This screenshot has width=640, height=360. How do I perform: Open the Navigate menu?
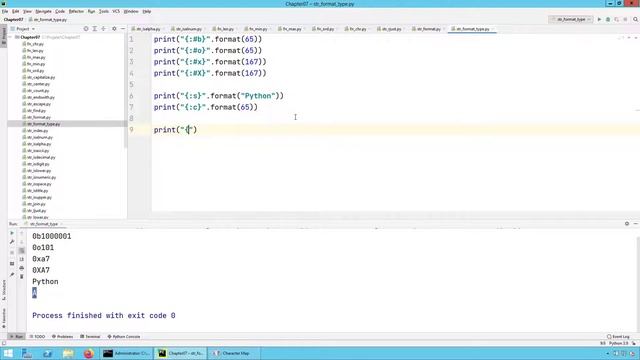click(x=43, y=11)
